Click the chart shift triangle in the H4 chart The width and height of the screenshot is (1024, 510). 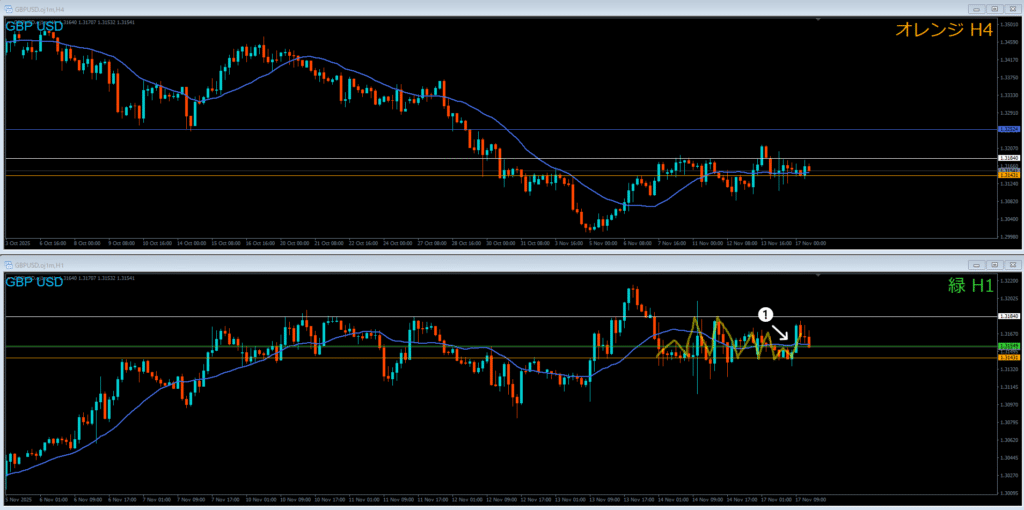[x=818, y=19]
